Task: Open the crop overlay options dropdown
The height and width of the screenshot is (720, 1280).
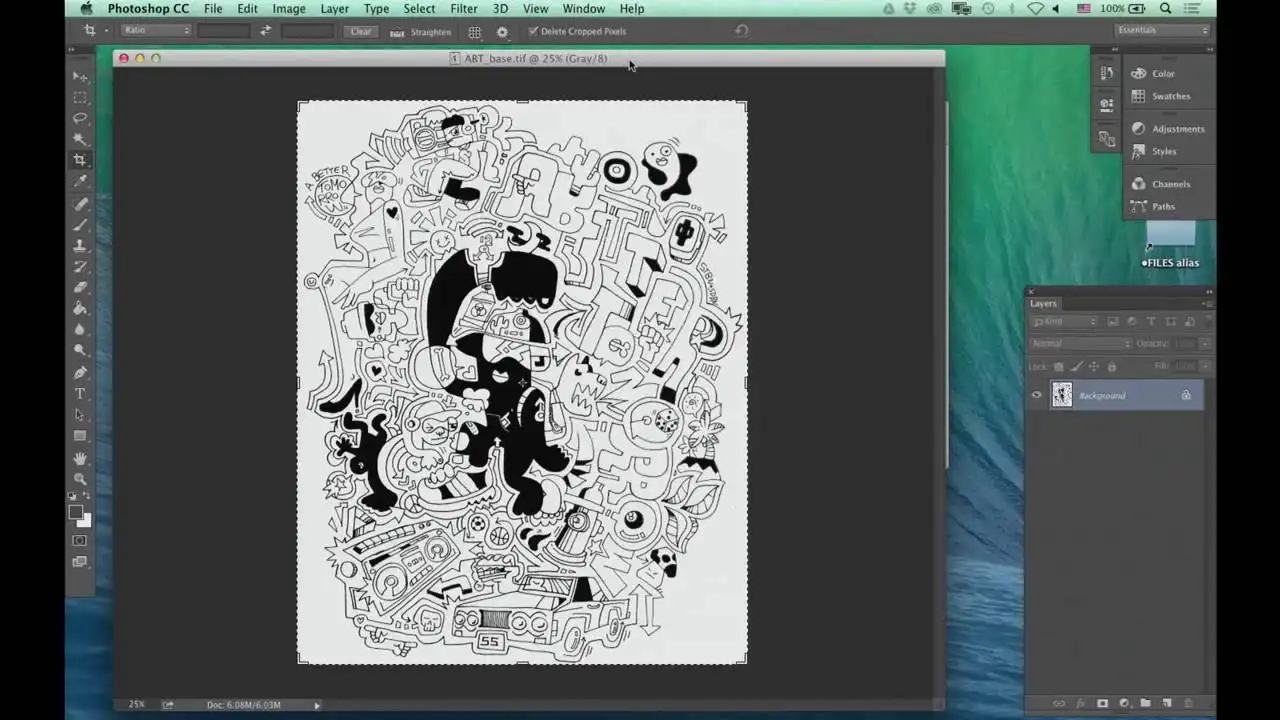Action: [474, 31]
